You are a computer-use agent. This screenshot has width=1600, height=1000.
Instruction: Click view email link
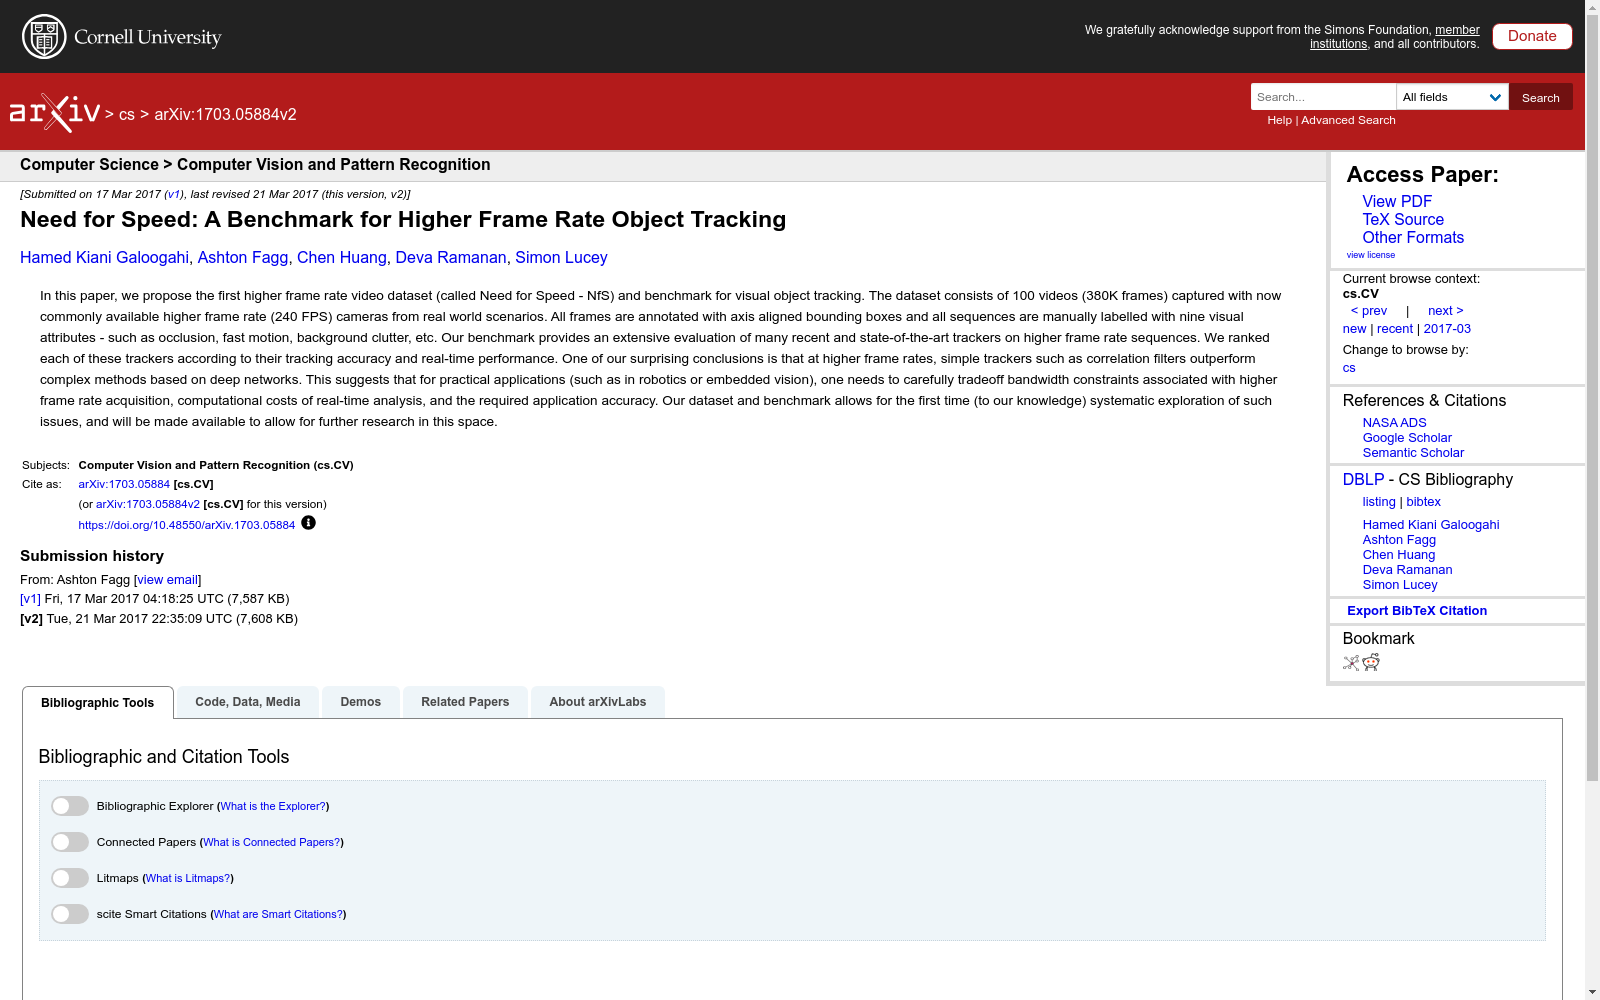click(x=167, y=580)
